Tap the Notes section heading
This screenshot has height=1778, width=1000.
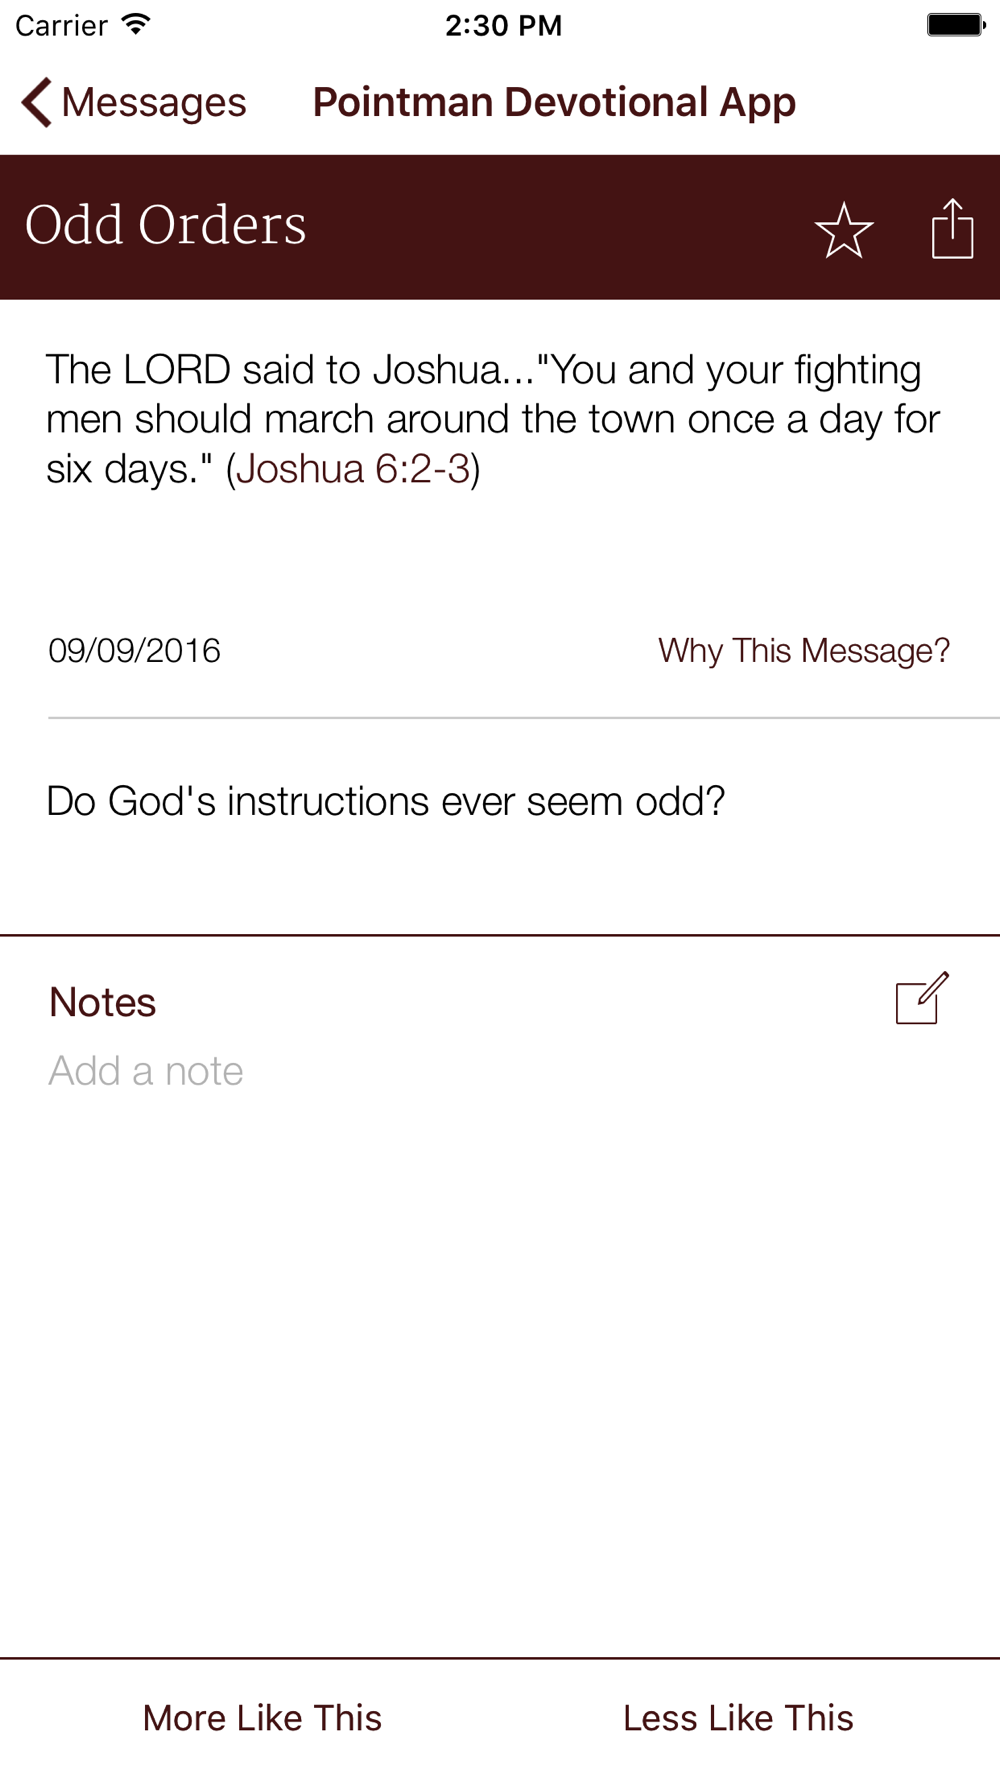point(102,1002)
